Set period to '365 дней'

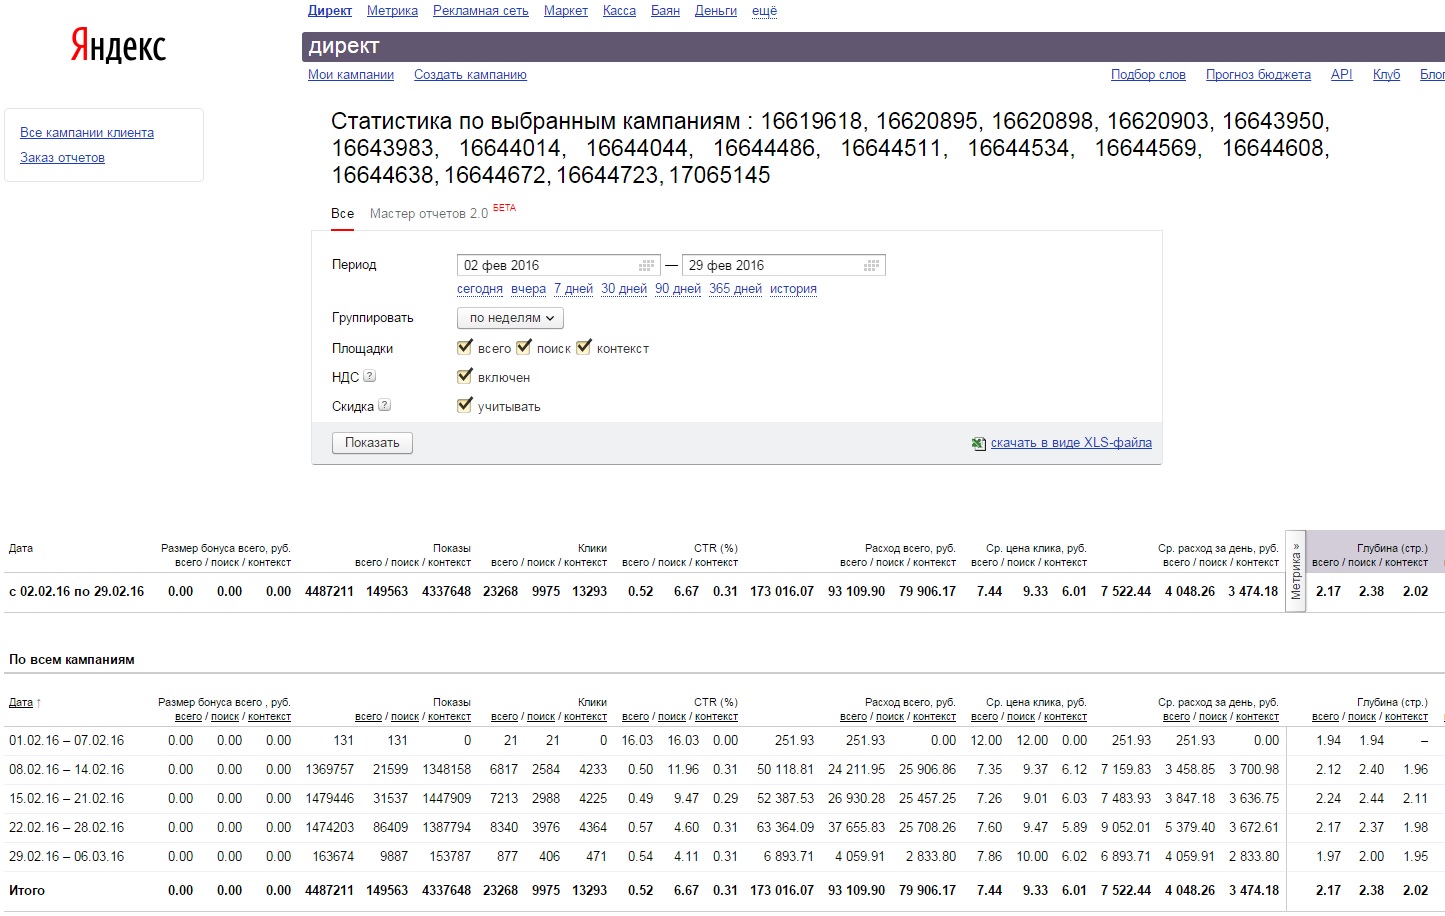pyautogui.click(x=735, y=289)
